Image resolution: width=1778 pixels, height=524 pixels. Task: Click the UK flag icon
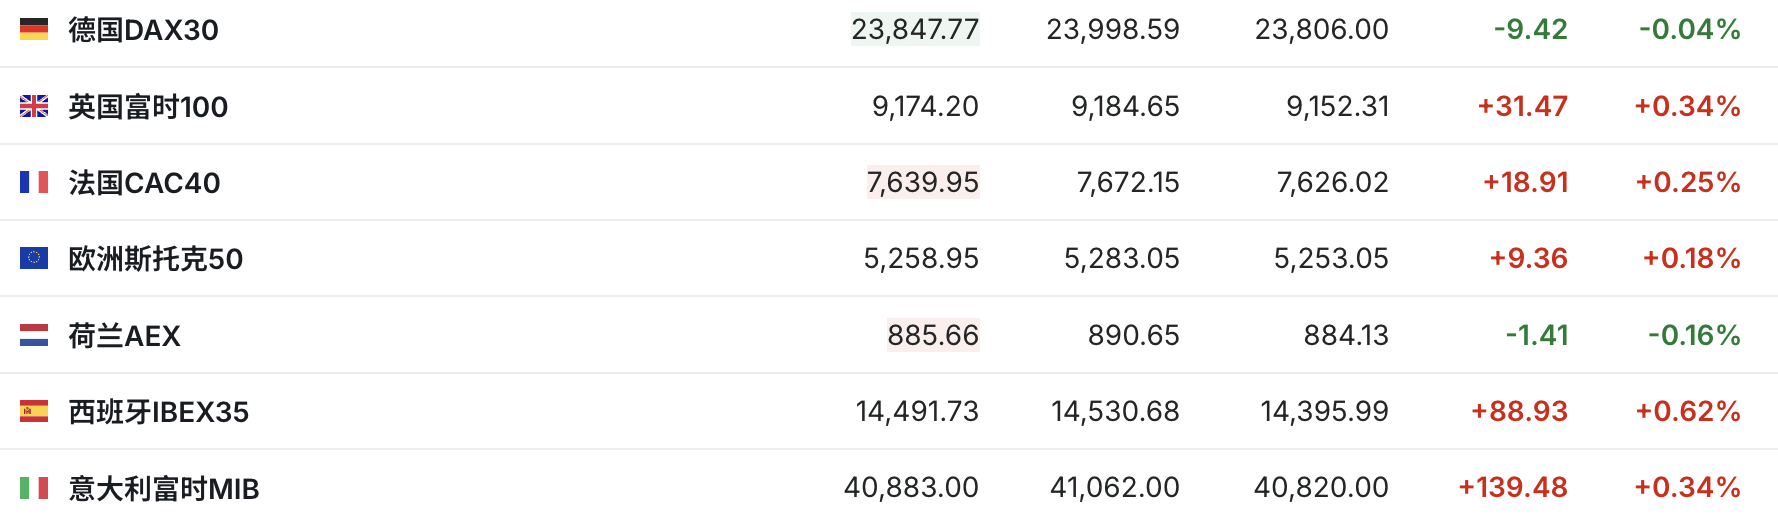[34, 106]
